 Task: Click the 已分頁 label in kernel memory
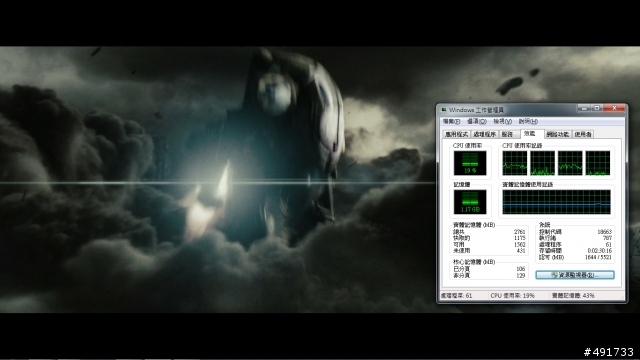pyautogui.click(x=462, y=269)
